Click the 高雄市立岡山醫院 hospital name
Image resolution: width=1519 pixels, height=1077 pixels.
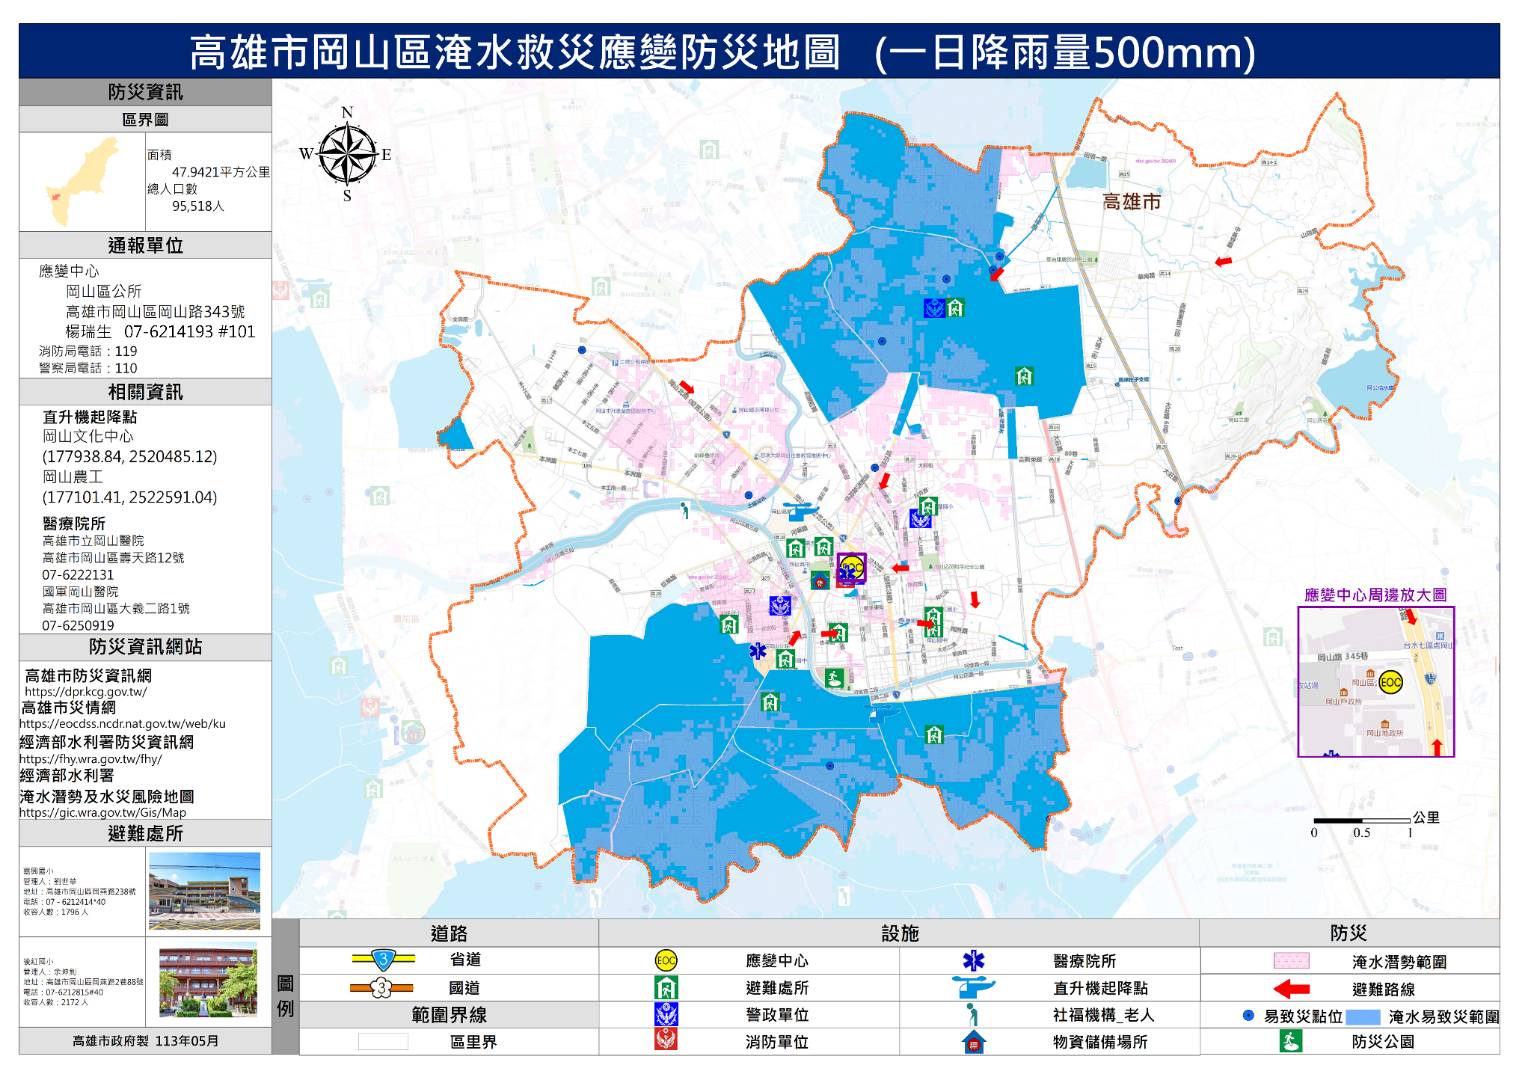point(93,540)
